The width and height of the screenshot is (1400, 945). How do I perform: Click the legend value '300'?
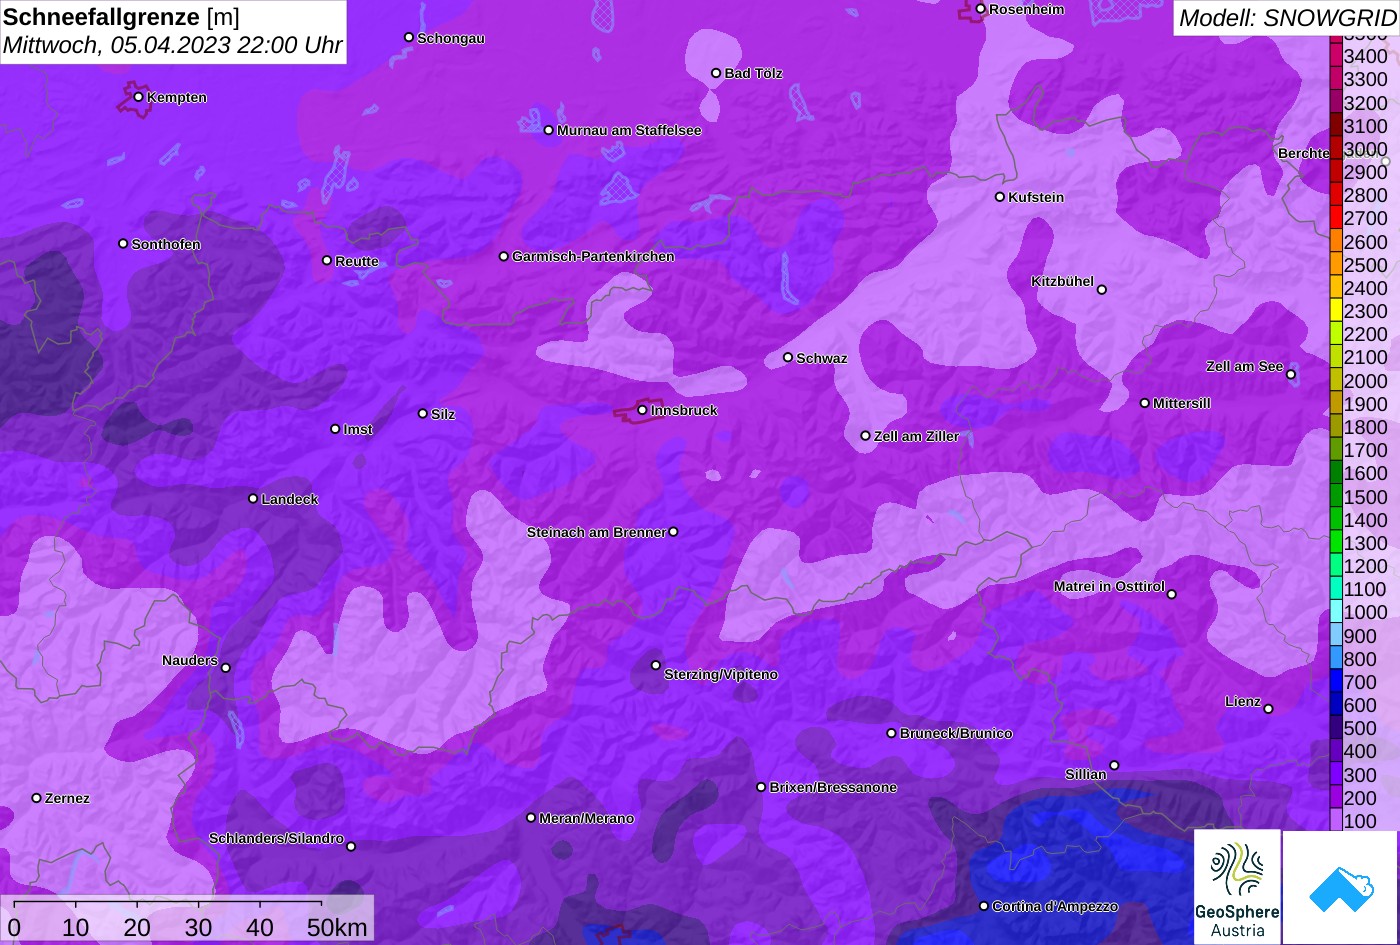[x=1360, y=775]
